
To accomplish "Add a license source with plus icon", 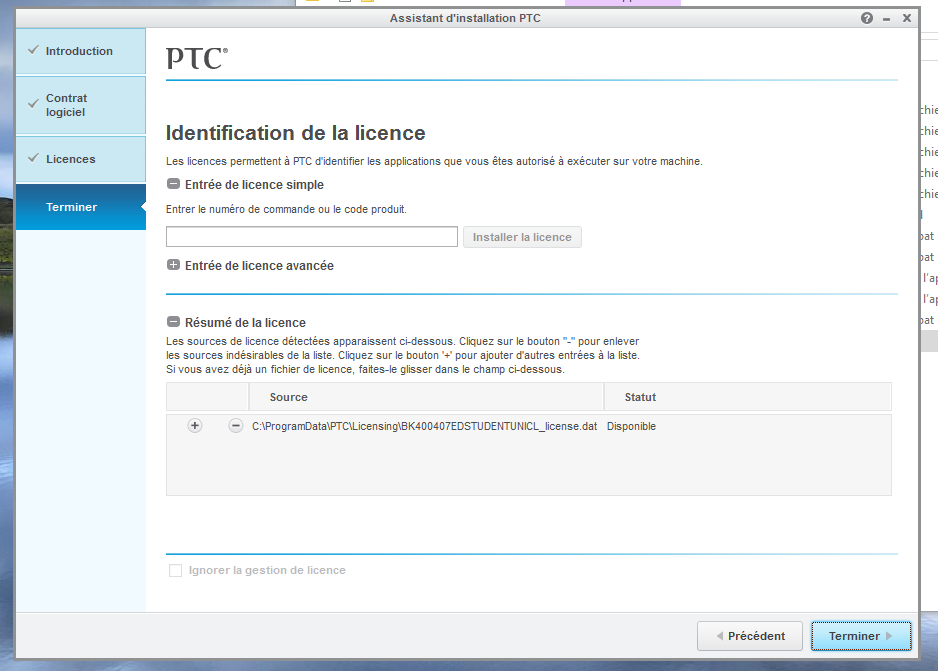I will 194,426.
